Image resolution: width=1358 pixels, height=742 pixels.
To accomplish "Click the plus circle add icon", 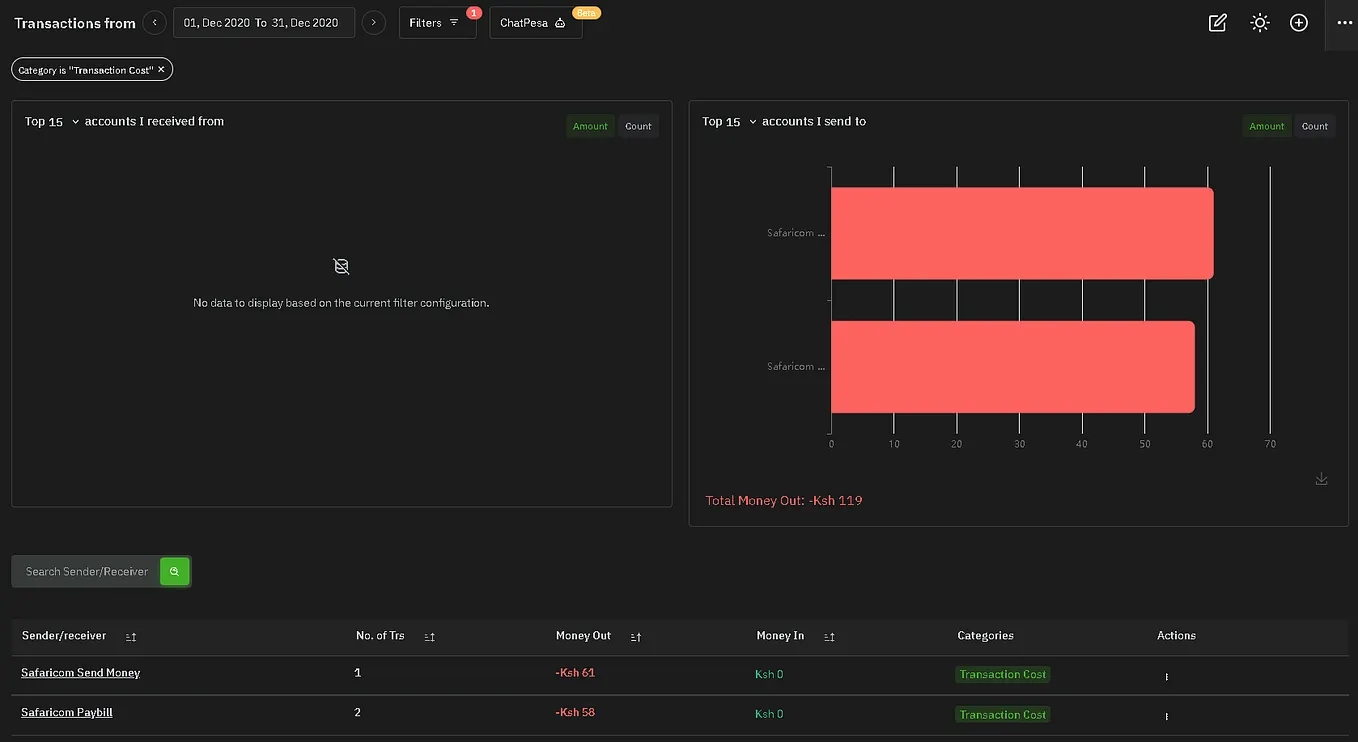I will click(x=1299, y=22).
